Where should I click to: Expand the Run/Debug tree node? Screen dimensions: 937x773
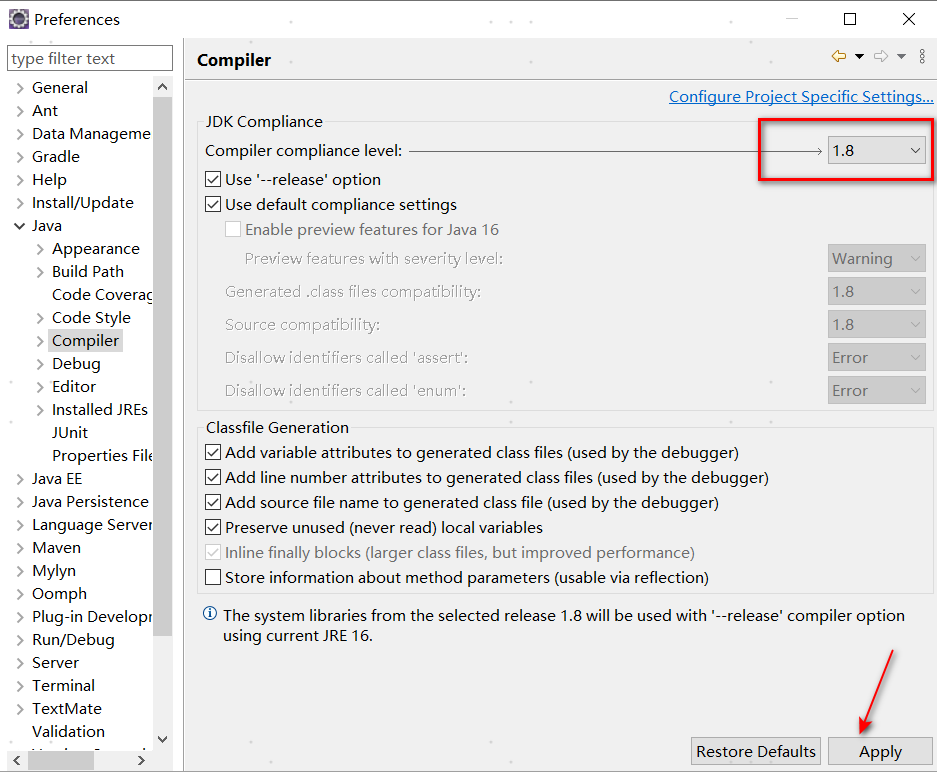(x=20, y=640)
